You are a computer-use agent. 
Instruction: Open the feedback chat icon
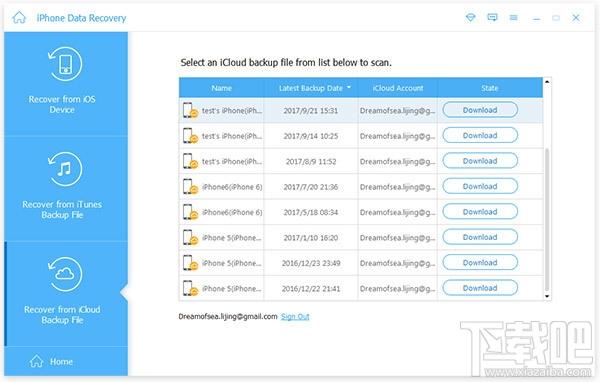tap(492, 18)
